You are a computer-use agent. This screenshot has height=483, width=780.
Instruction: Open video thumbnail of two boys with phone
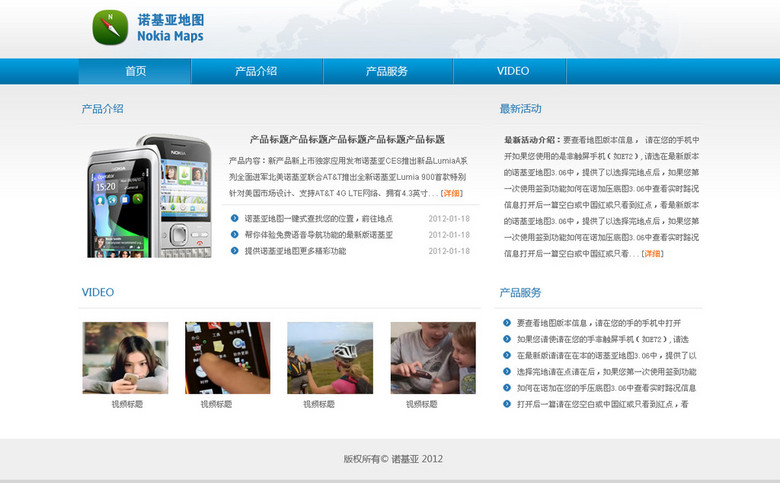pyautogui.click(x=433, y=358)
